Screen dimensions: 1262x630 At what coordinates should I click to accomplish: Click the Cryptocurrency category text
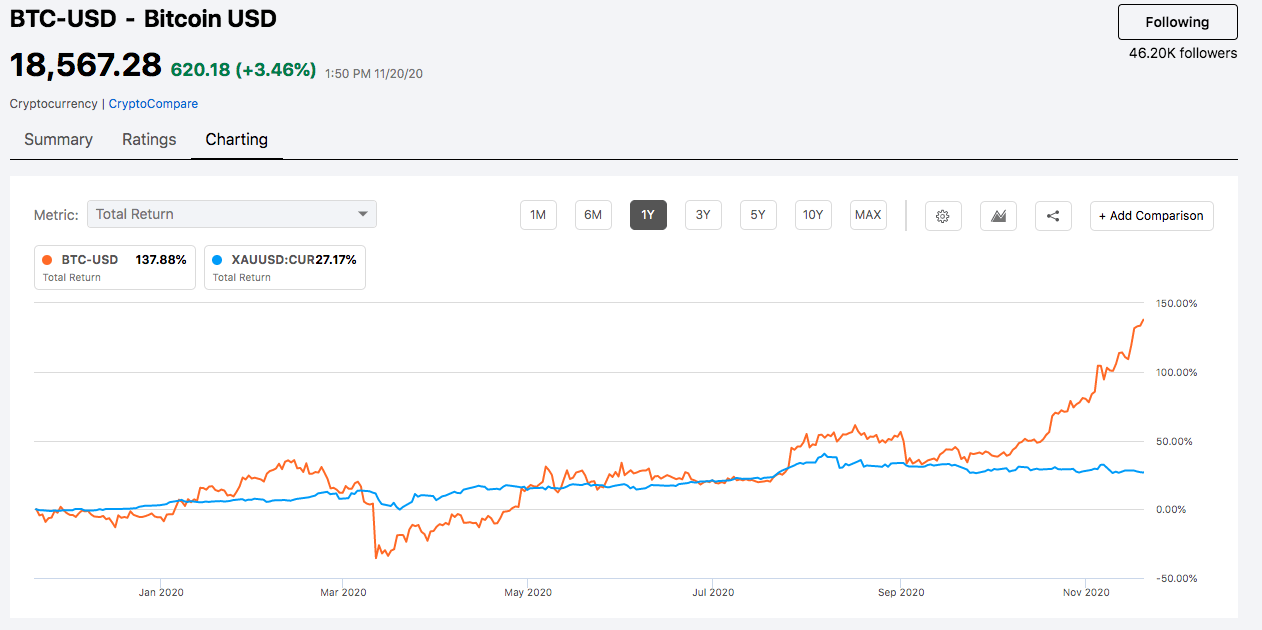click(54, 104)
